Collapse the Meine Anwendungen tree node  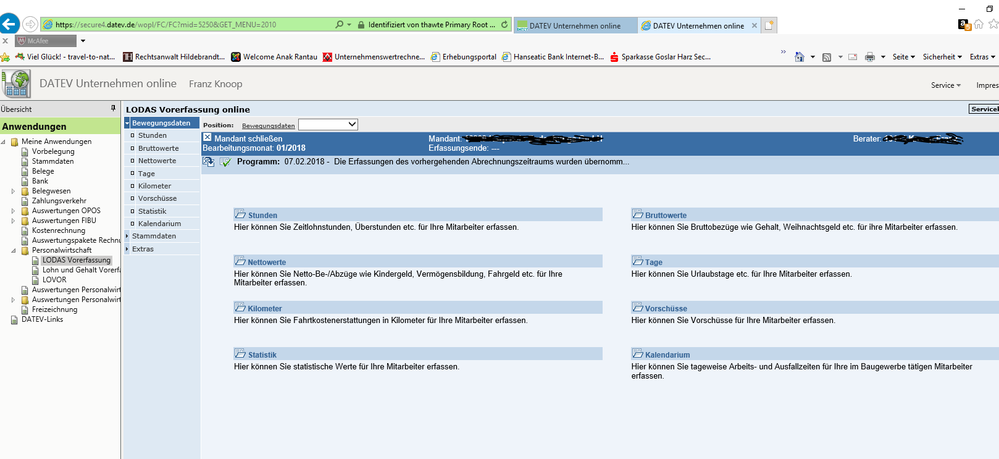point(4,142)
